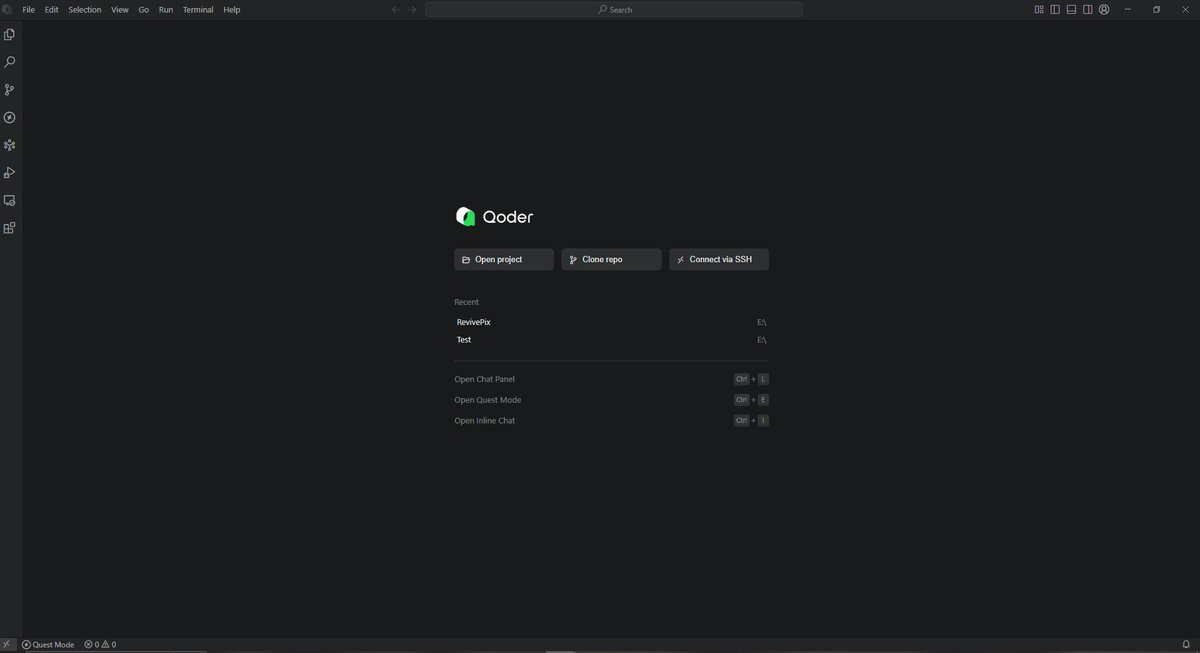Open the Quest compass icon in sidebar
The height and width of the screenshot is (653, 1200).
coord(10,117)
